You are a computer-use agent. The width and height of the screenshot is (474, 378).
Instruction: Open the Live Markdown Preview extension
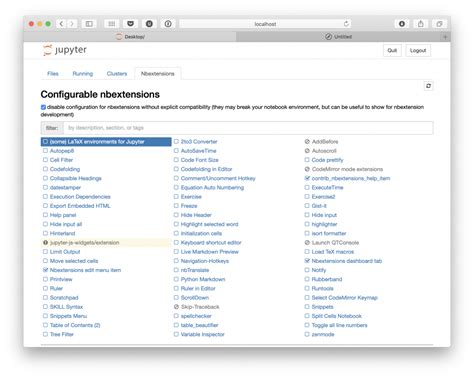pos(210,252)
